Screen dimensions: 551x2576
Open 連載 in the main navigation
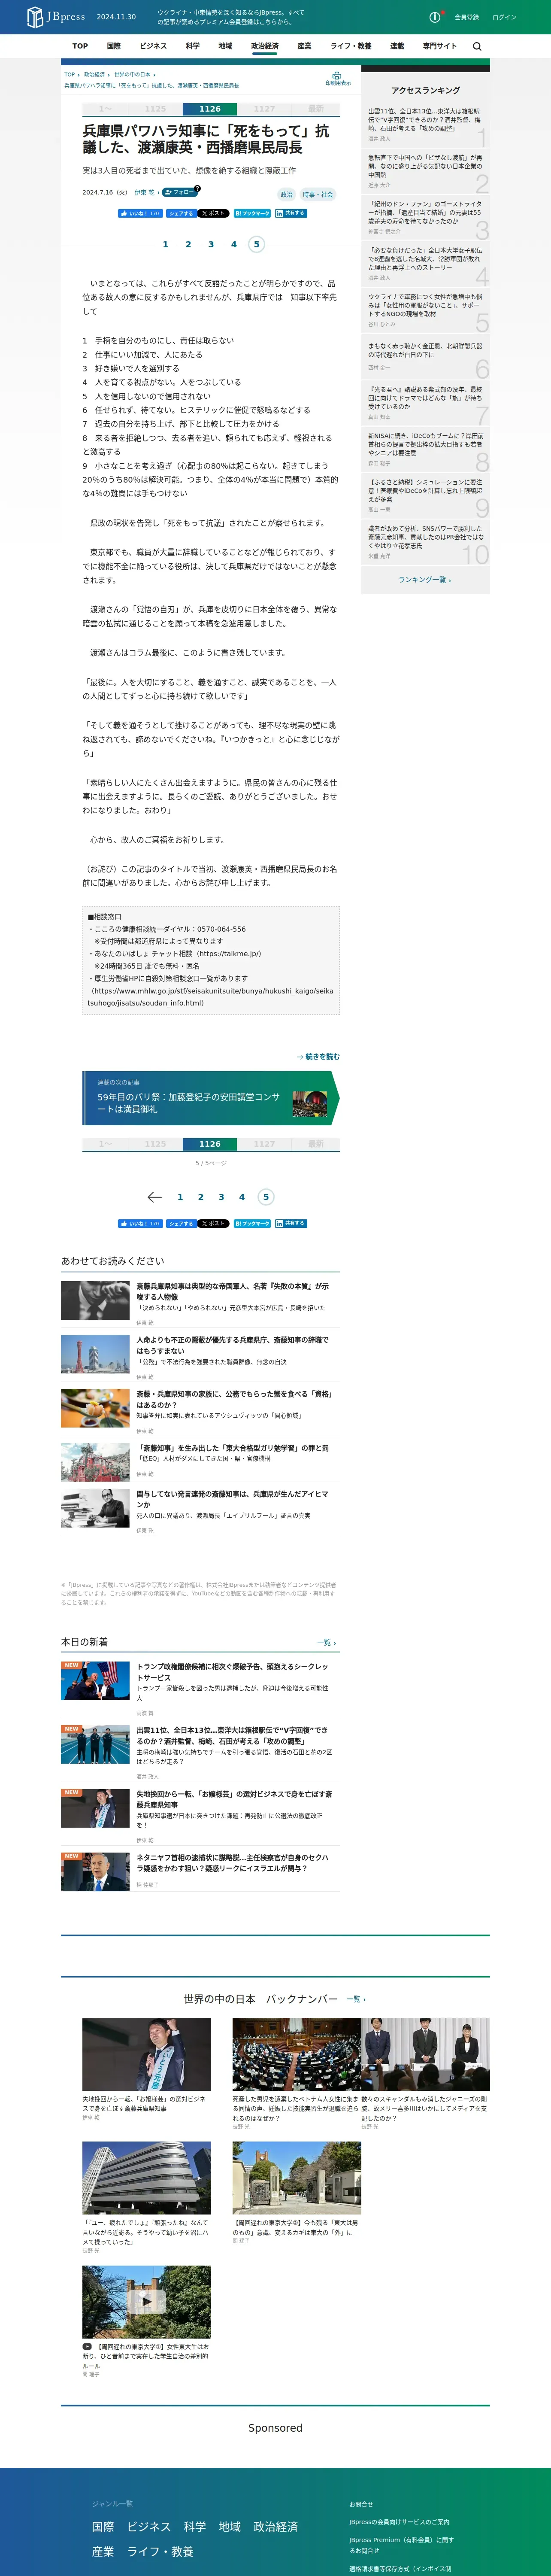[397, 46]
